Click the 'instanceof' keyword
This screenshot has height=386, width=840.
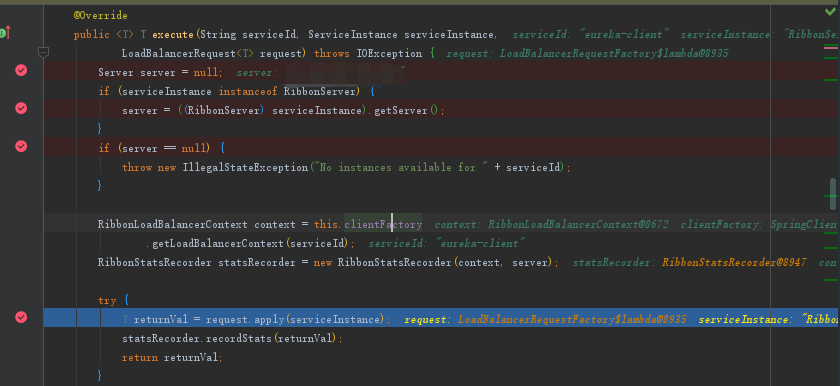click(247, 92)
